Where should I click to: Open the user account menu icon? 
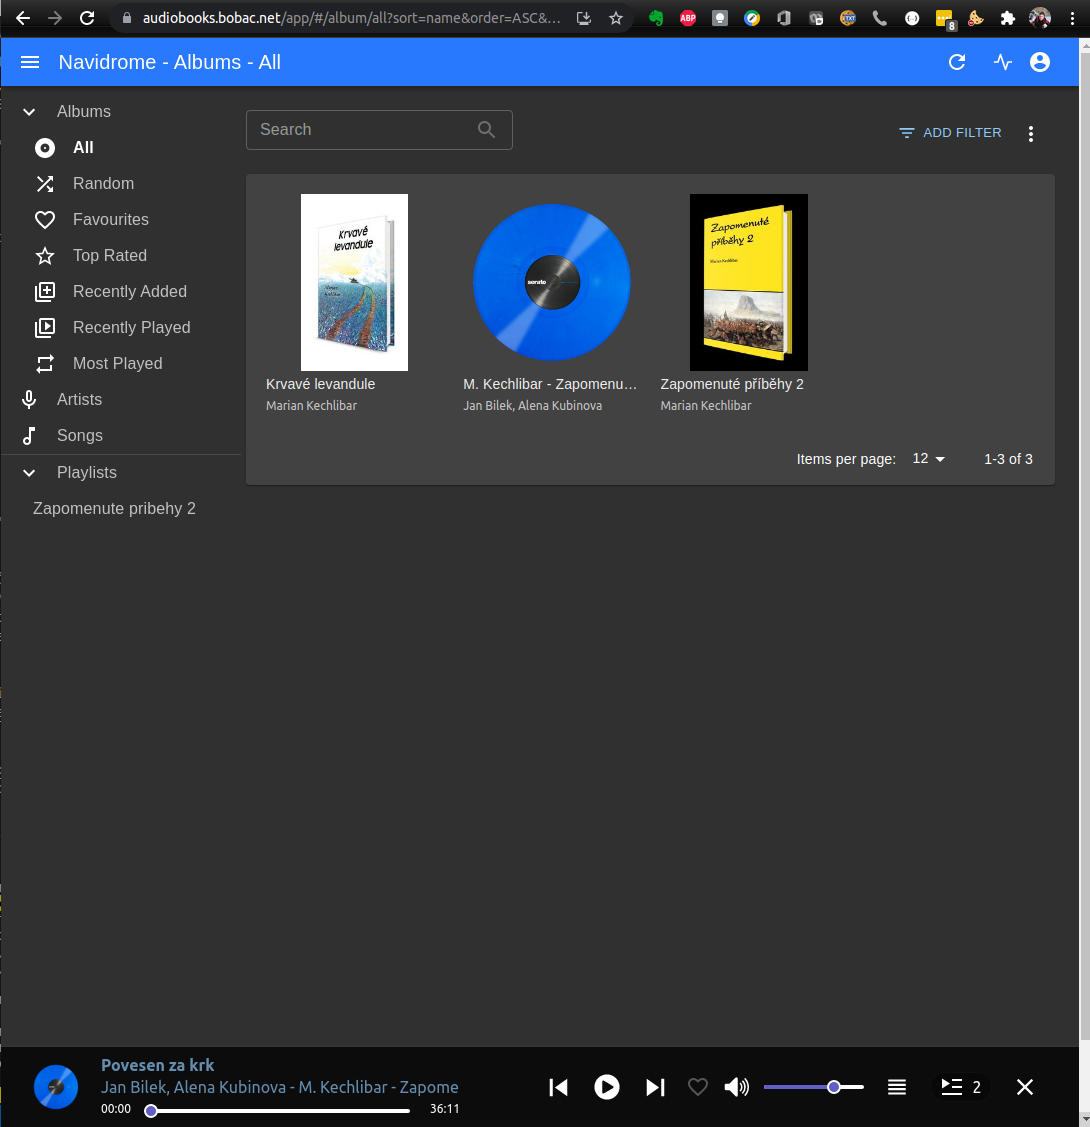pyautogui.click(x=1040, y=62)
